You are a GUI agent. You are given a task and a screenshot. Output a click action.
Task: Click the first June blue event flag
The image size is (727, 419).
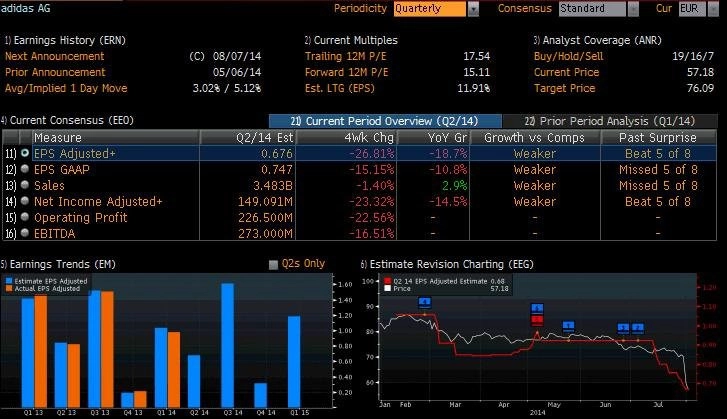(624, 328)
